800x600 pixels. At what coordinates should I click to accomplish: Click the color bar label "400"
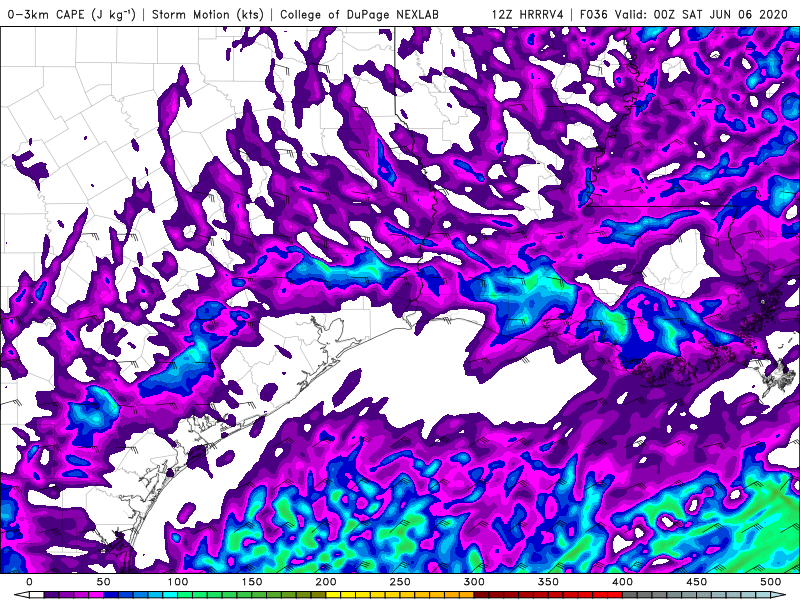pos(622,582)
